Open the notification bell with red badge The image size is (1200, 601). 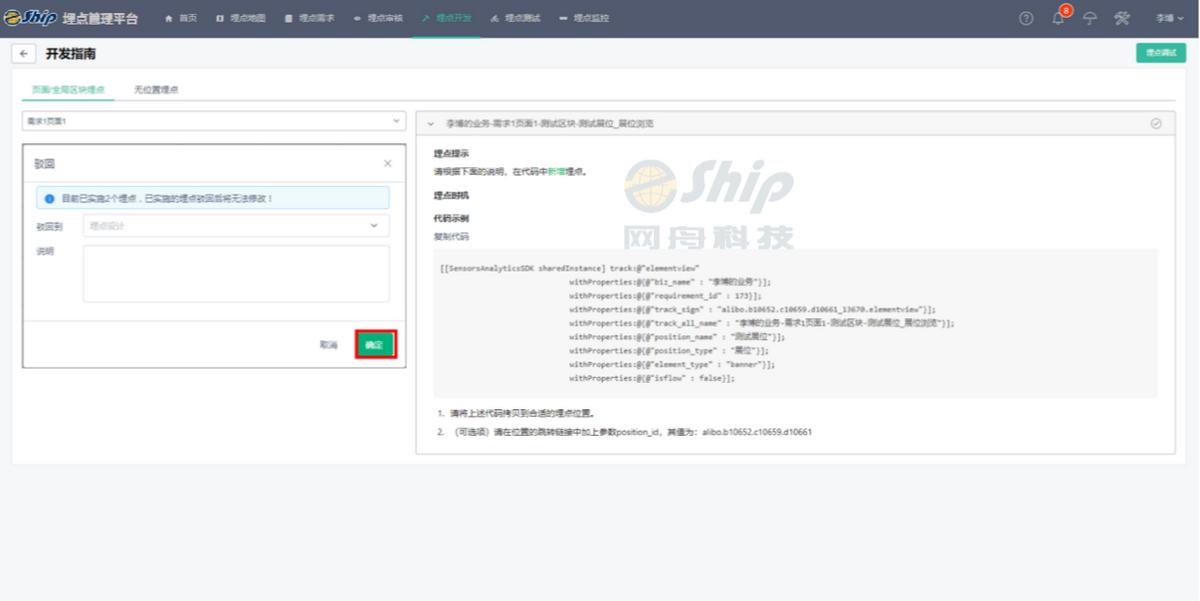tap(1059, 18)
